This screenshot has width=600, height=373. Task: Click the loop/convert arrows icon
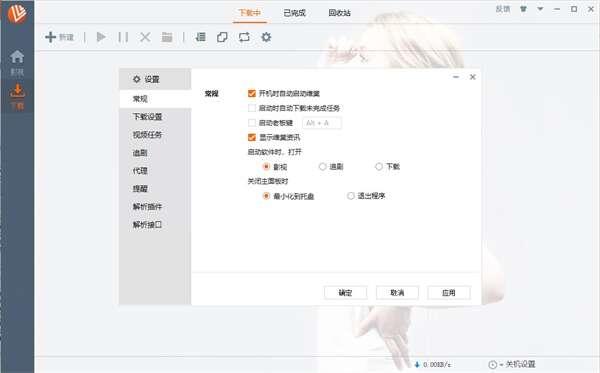pos(244,37)
